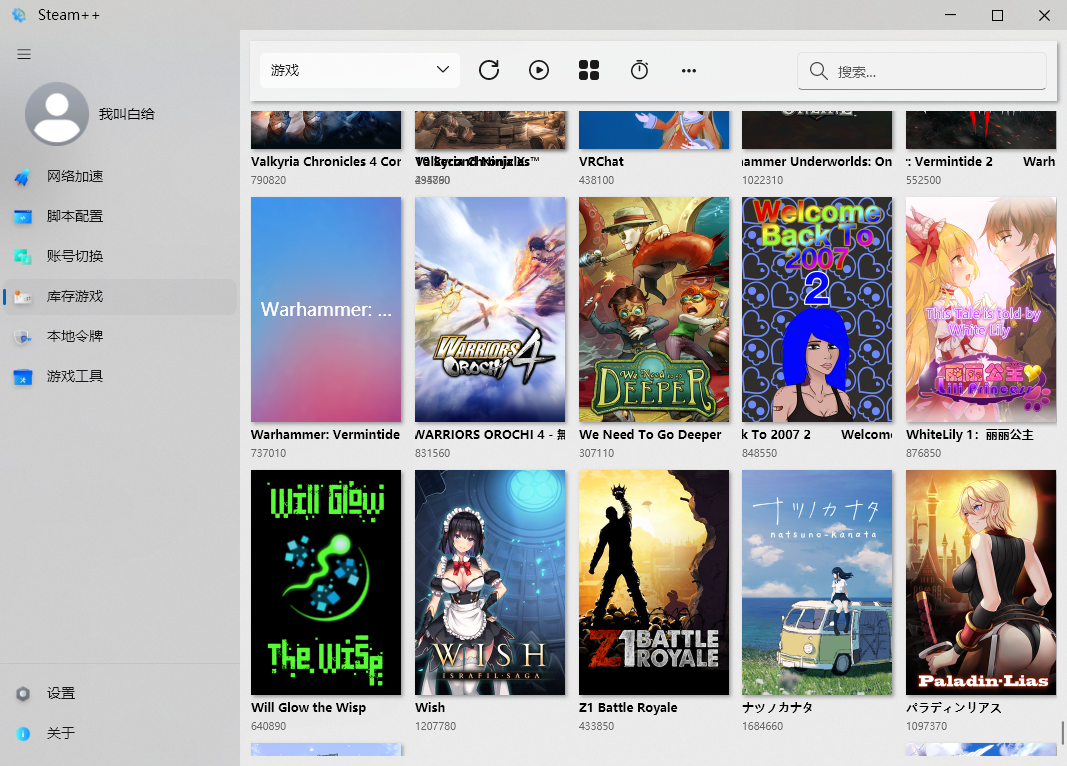1067x766 pixels.
Task: Click the four-squares grid icon
Action: (589, 70)
